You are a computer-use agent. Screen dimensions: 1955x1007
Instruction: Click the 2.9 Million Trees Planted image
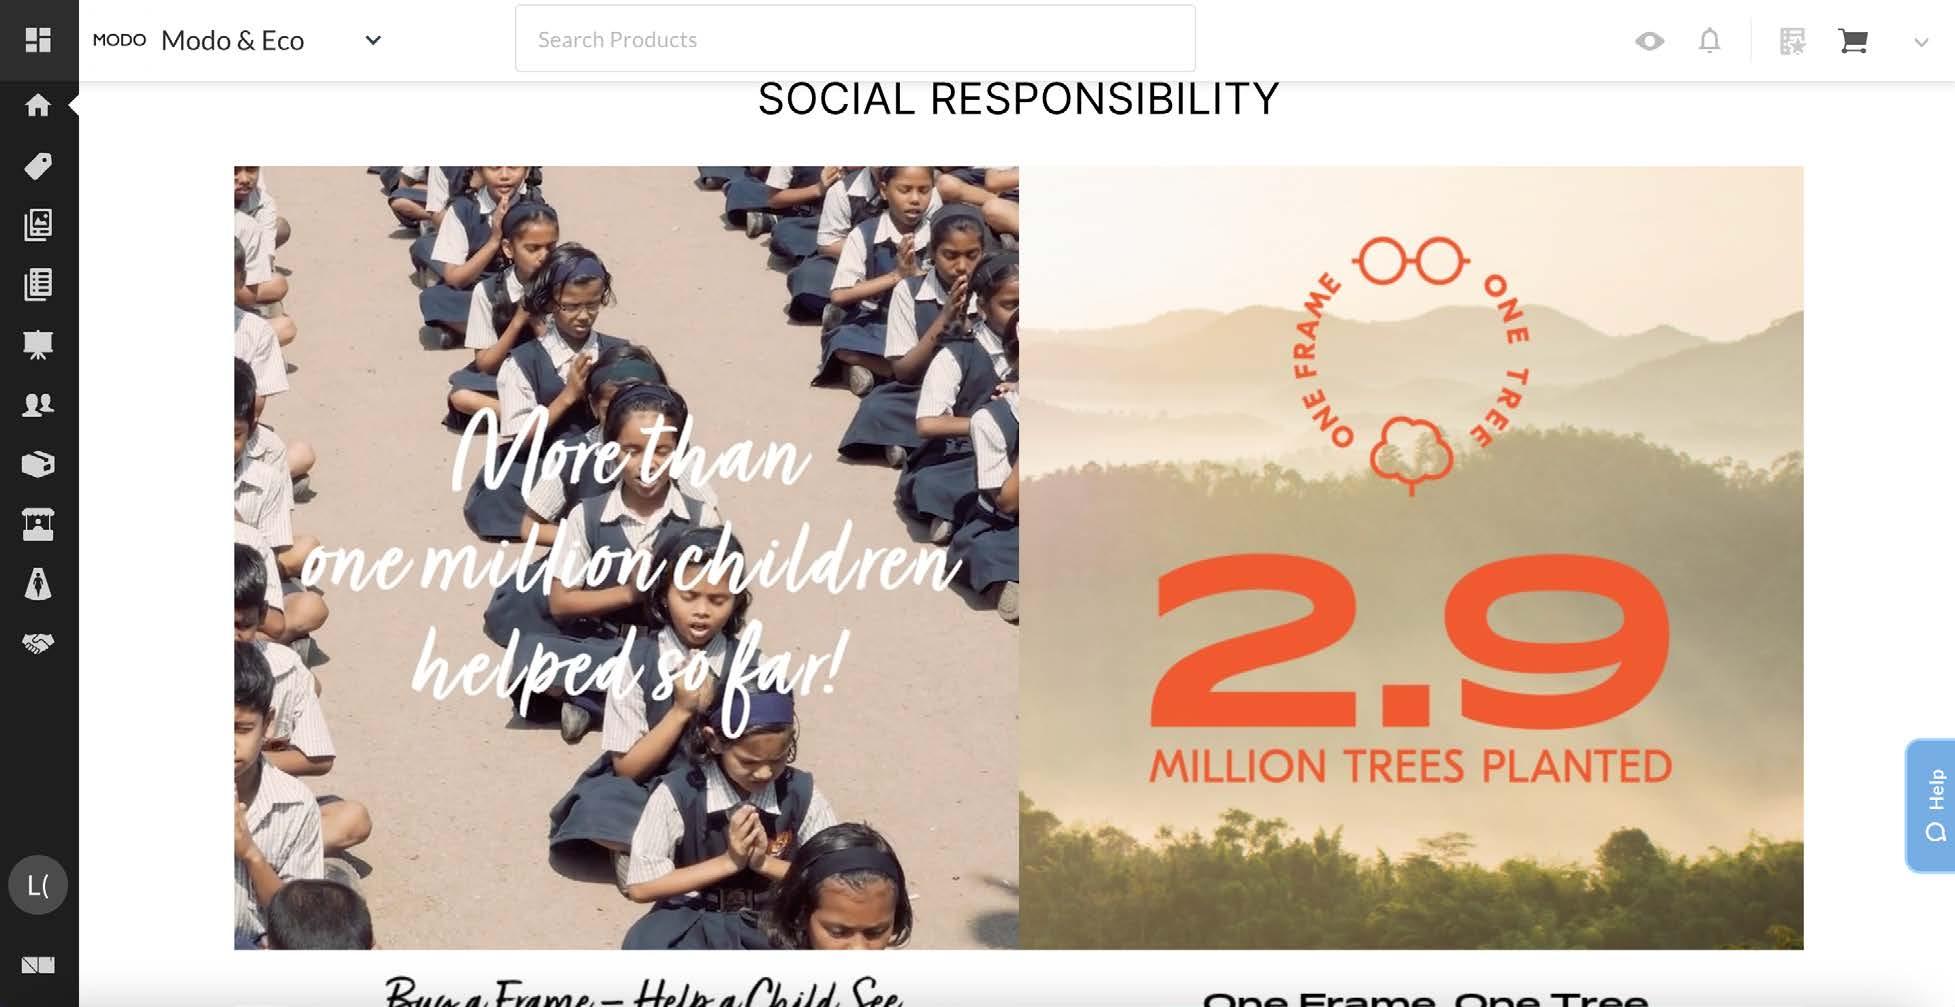[x=1411, y=558]
